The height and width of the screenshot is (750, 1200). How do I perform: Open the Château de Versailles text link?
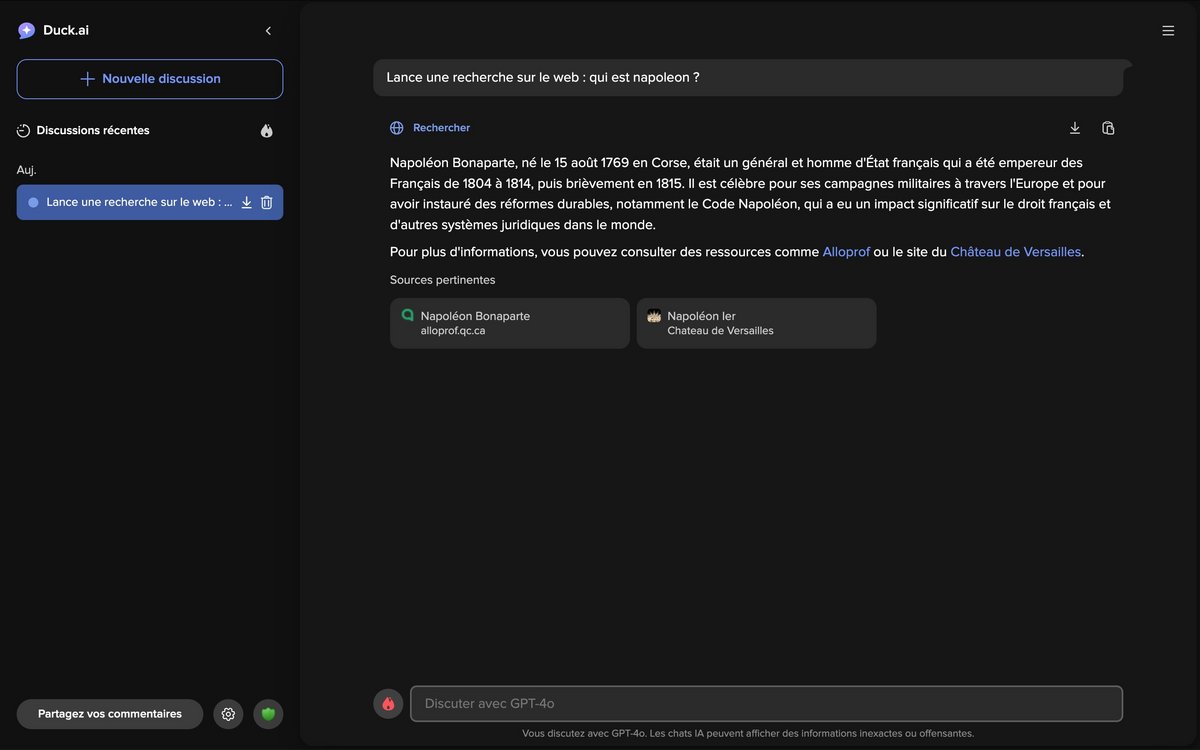(1015, 252)
